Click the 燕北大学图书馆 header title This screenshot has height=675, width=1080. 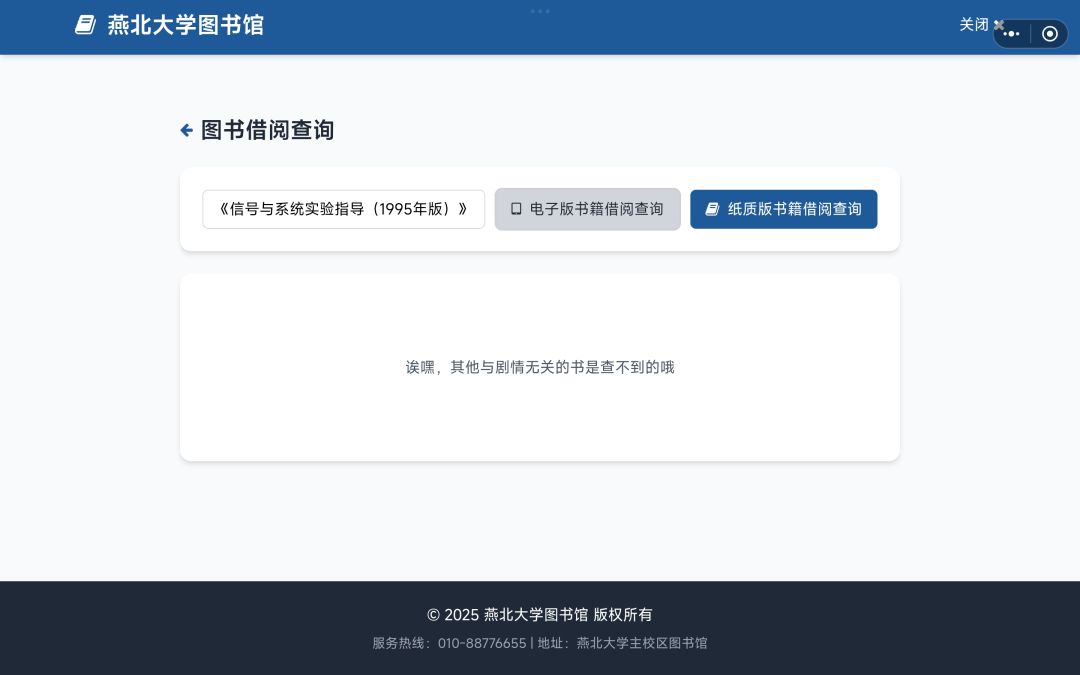[185, 25]
